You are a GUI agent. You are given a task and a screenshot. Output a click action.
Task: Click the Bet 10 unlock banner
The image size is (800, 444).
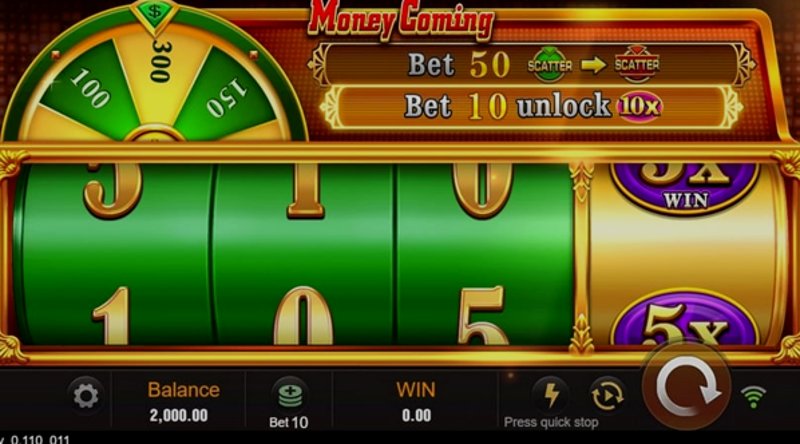[x=532, y=107]
